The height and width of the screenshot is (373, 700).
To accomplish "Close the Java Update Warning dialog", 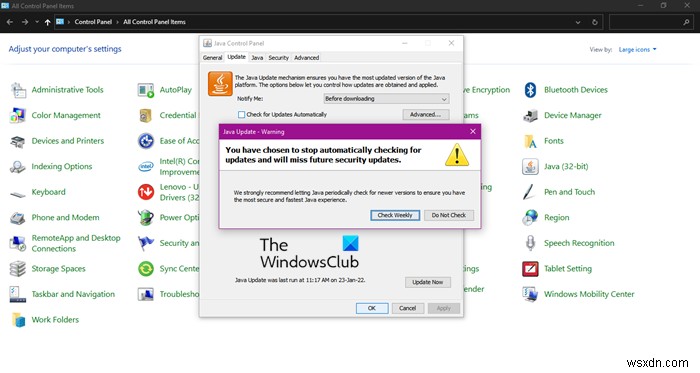I will tap(473, 131).
